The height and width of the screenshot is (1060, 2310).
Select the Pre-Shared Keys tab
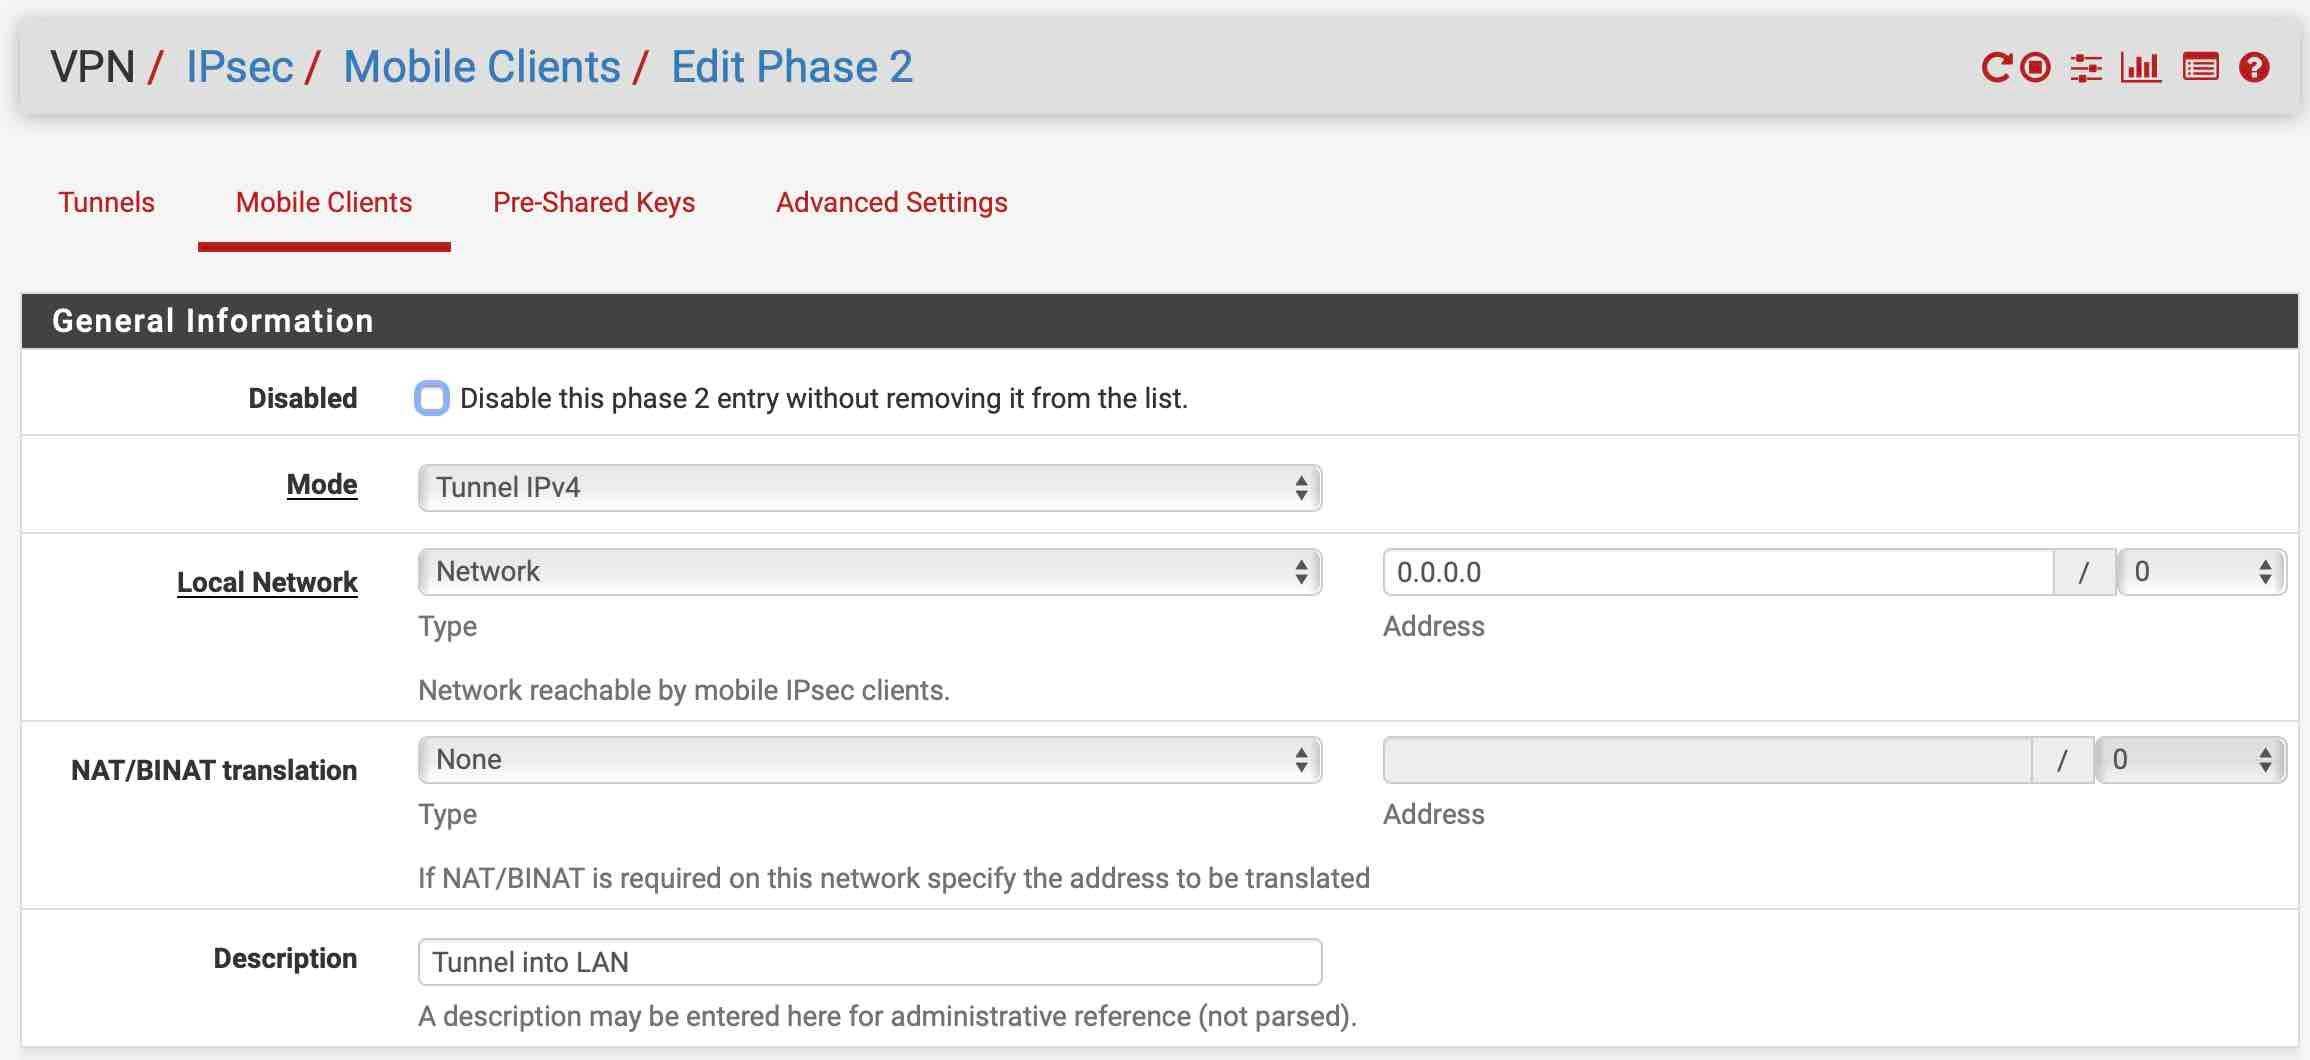coord(594,203)
